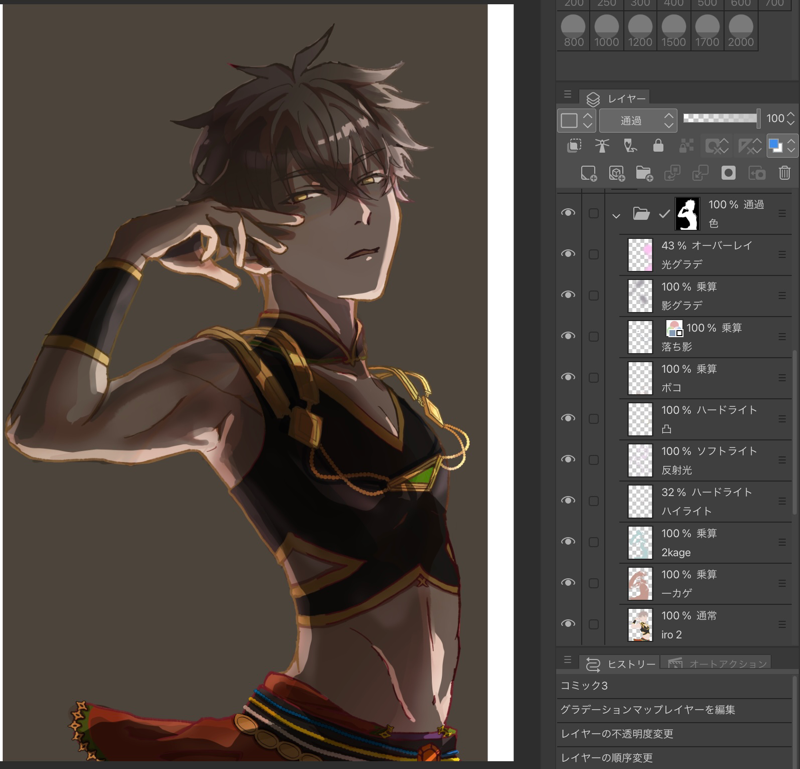Toggle visibility of 落ち影 layer

tap(568, 336)
